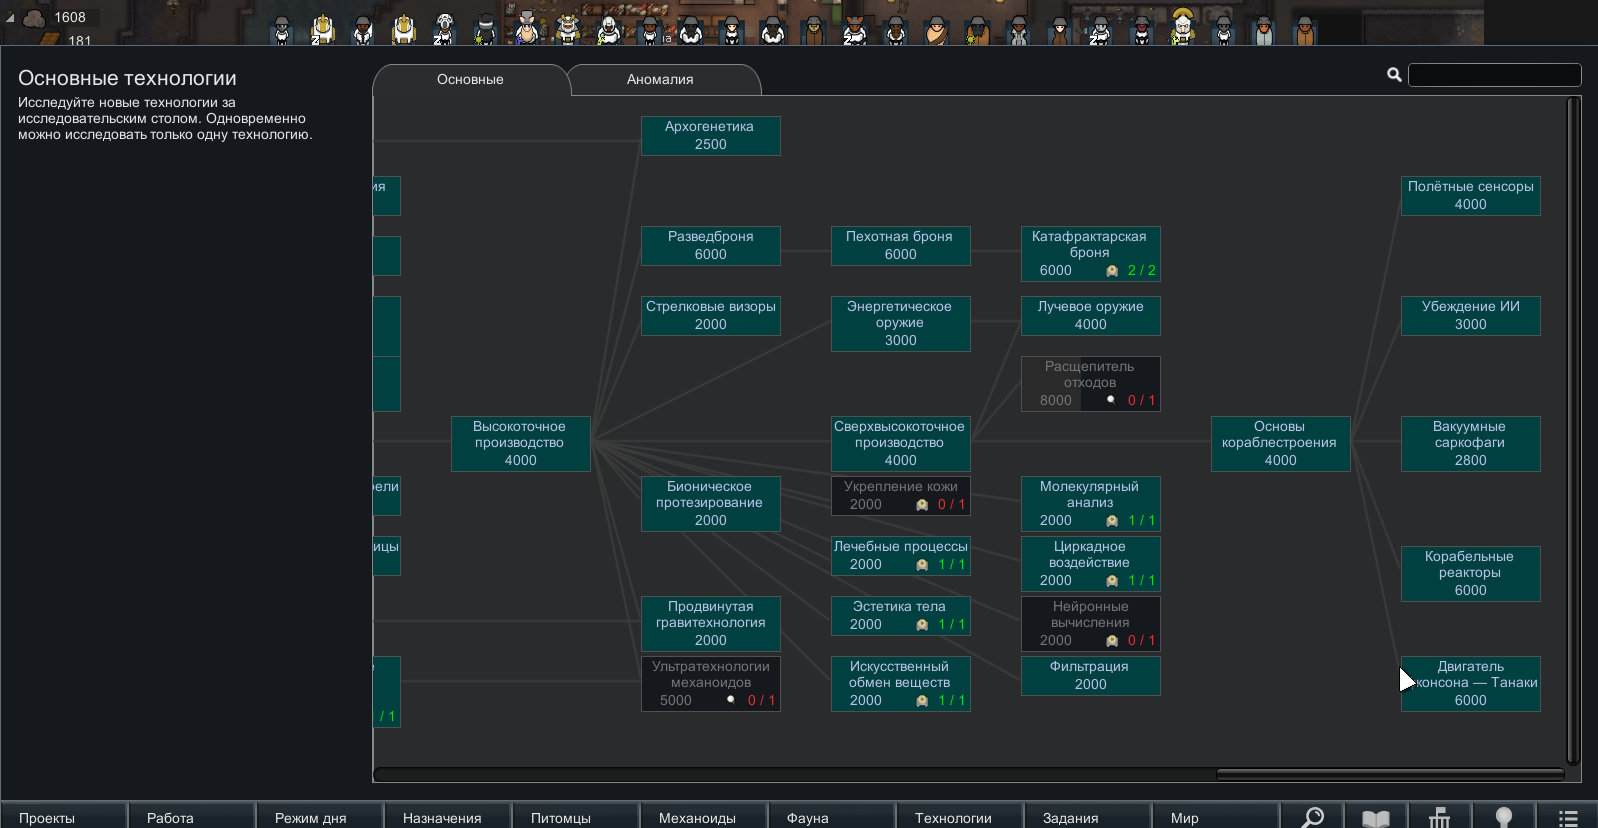Select the Полётные сенсоры research node

point(1470,196)
